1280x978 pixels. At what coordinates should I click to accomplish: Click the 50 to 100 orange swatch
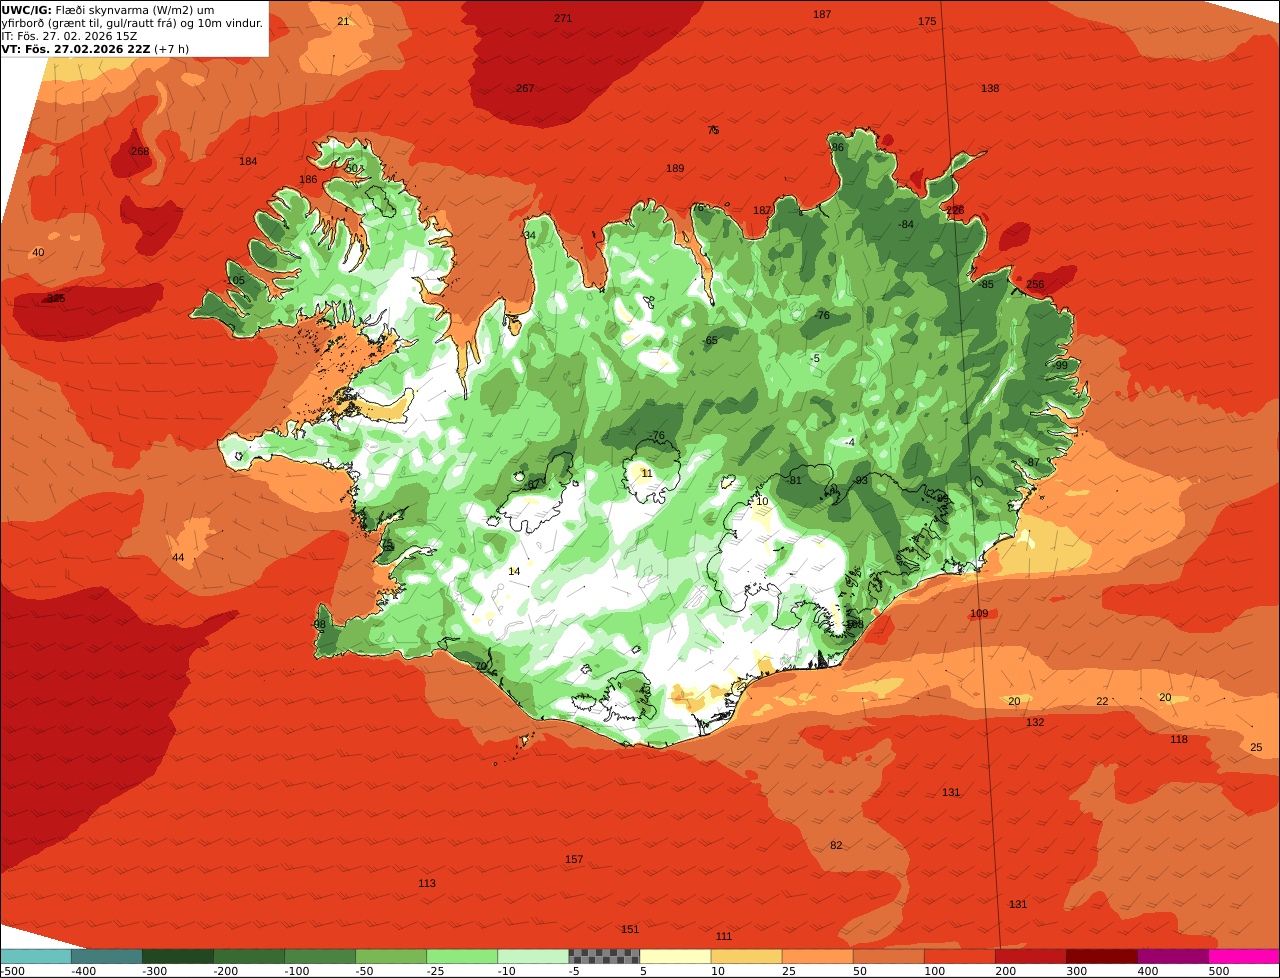(888, 956)
